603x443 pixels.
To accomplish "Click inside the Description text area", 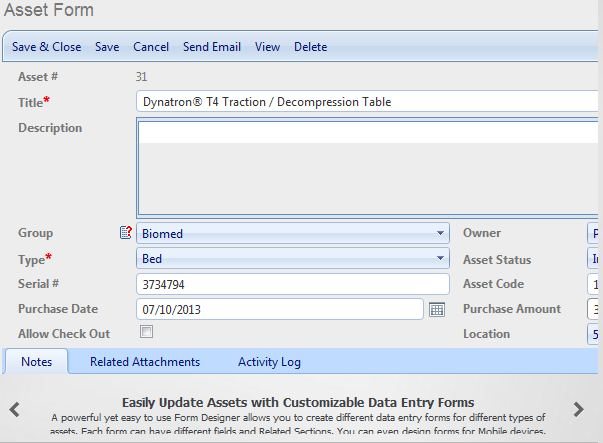I will [367, 168].
